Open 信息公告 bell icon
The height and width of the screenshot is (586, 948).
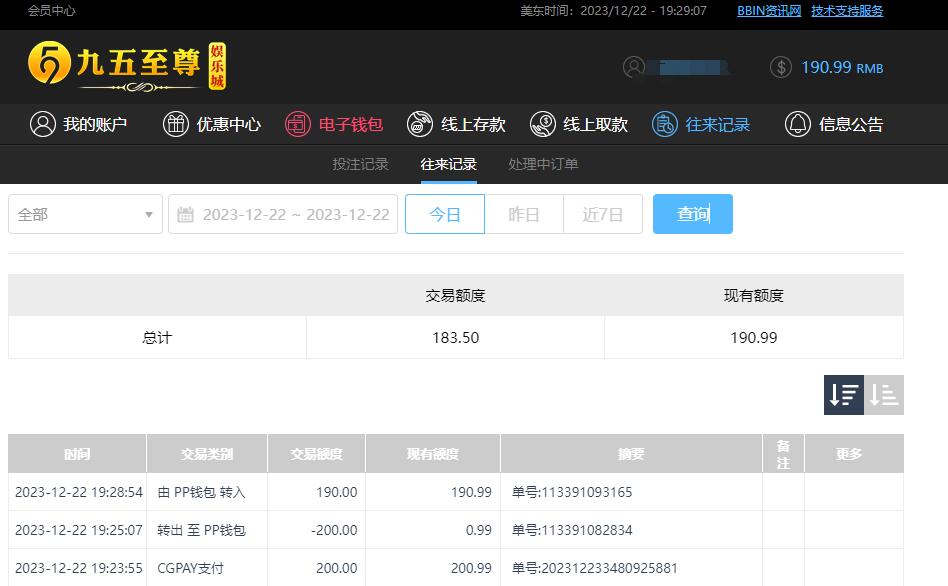pos(798,124)
